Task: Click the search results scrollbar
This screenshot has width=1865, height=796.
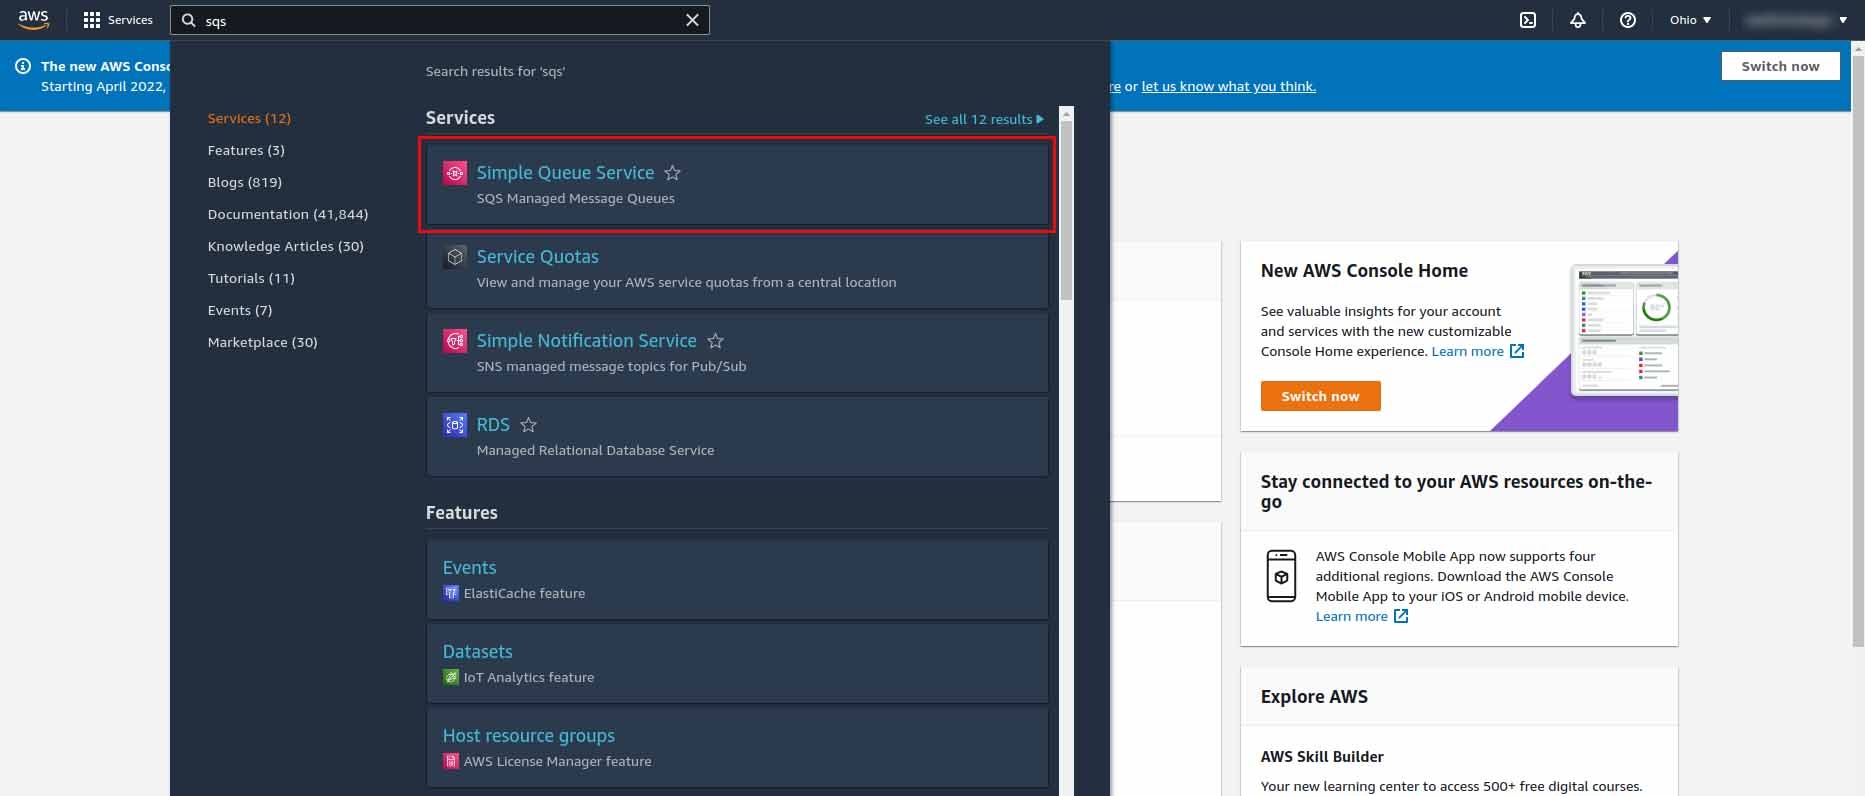Action: tap(1066, 210)
